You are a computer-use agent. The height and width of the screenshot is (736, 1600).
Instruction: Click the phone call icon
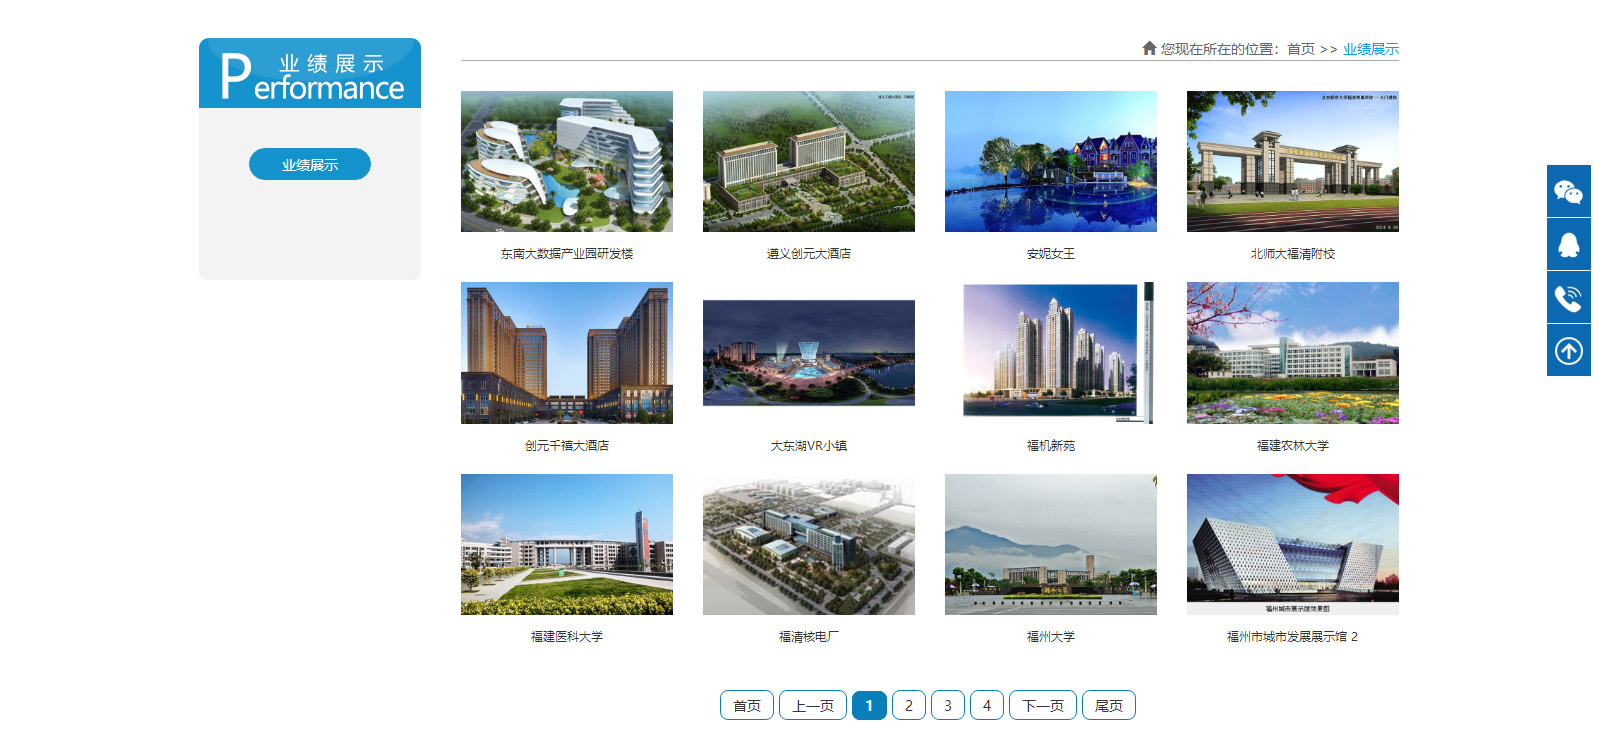coord(1568,298)
